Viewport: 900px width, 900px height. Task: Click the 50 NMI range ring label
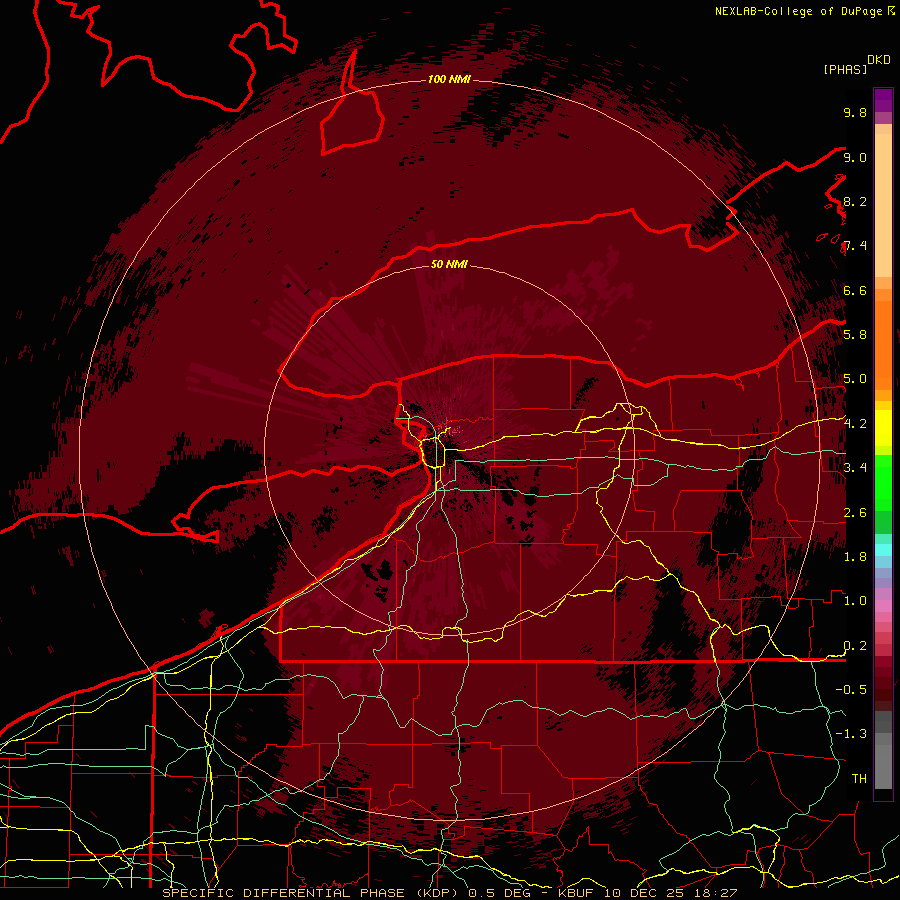coord(449,264)
